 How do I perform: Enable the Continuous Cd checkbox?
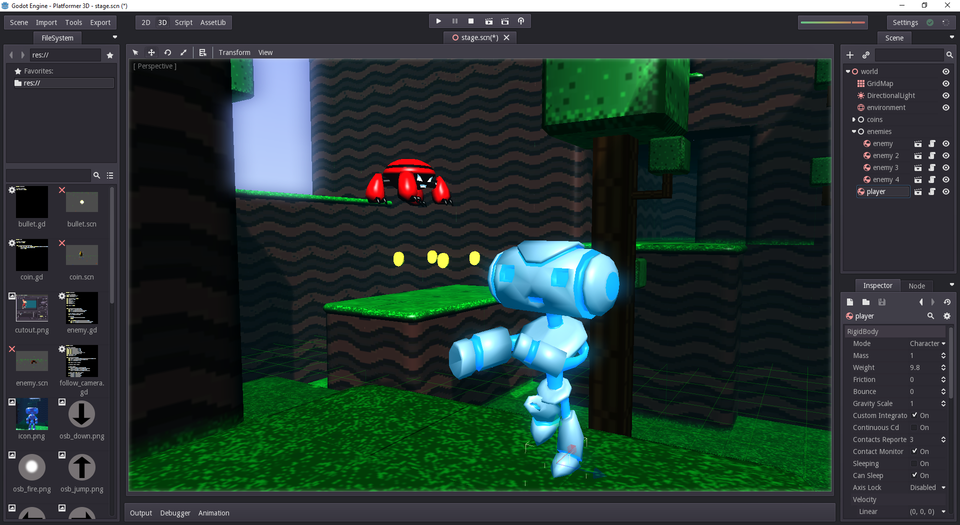point(915,427)
